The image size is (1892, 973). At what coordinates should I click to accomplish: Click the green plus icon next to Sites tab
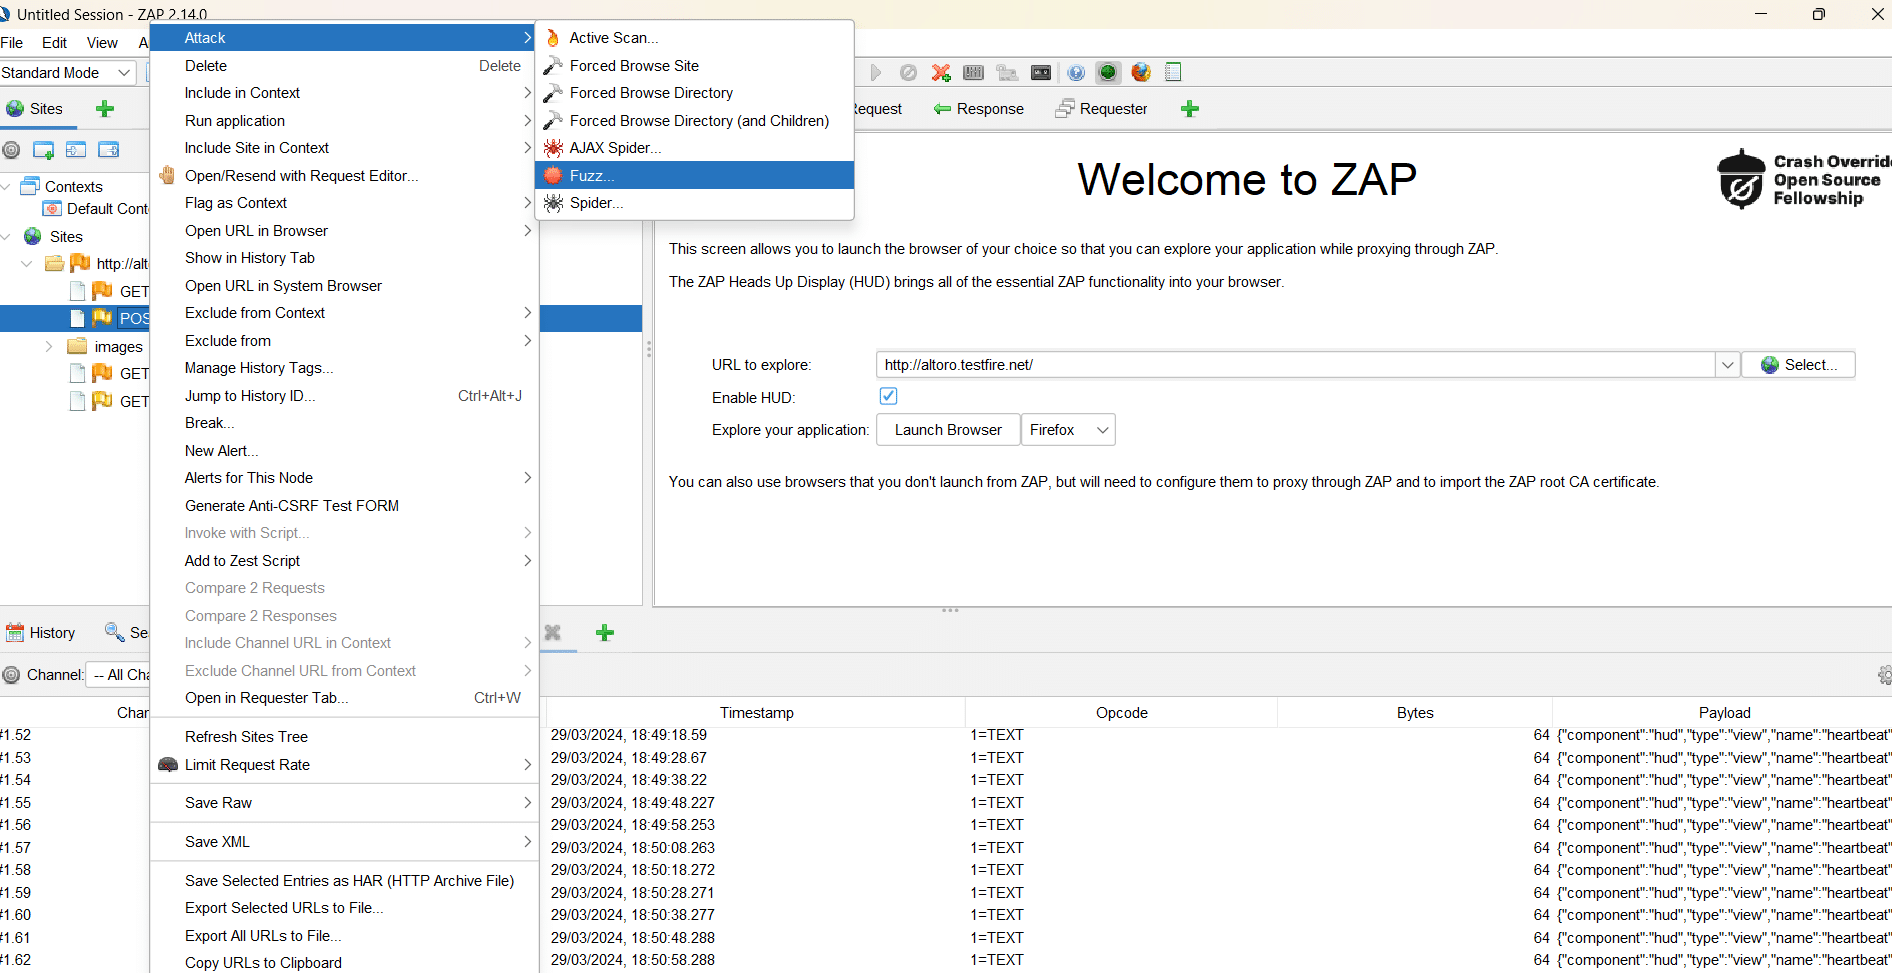click(105, 109)
